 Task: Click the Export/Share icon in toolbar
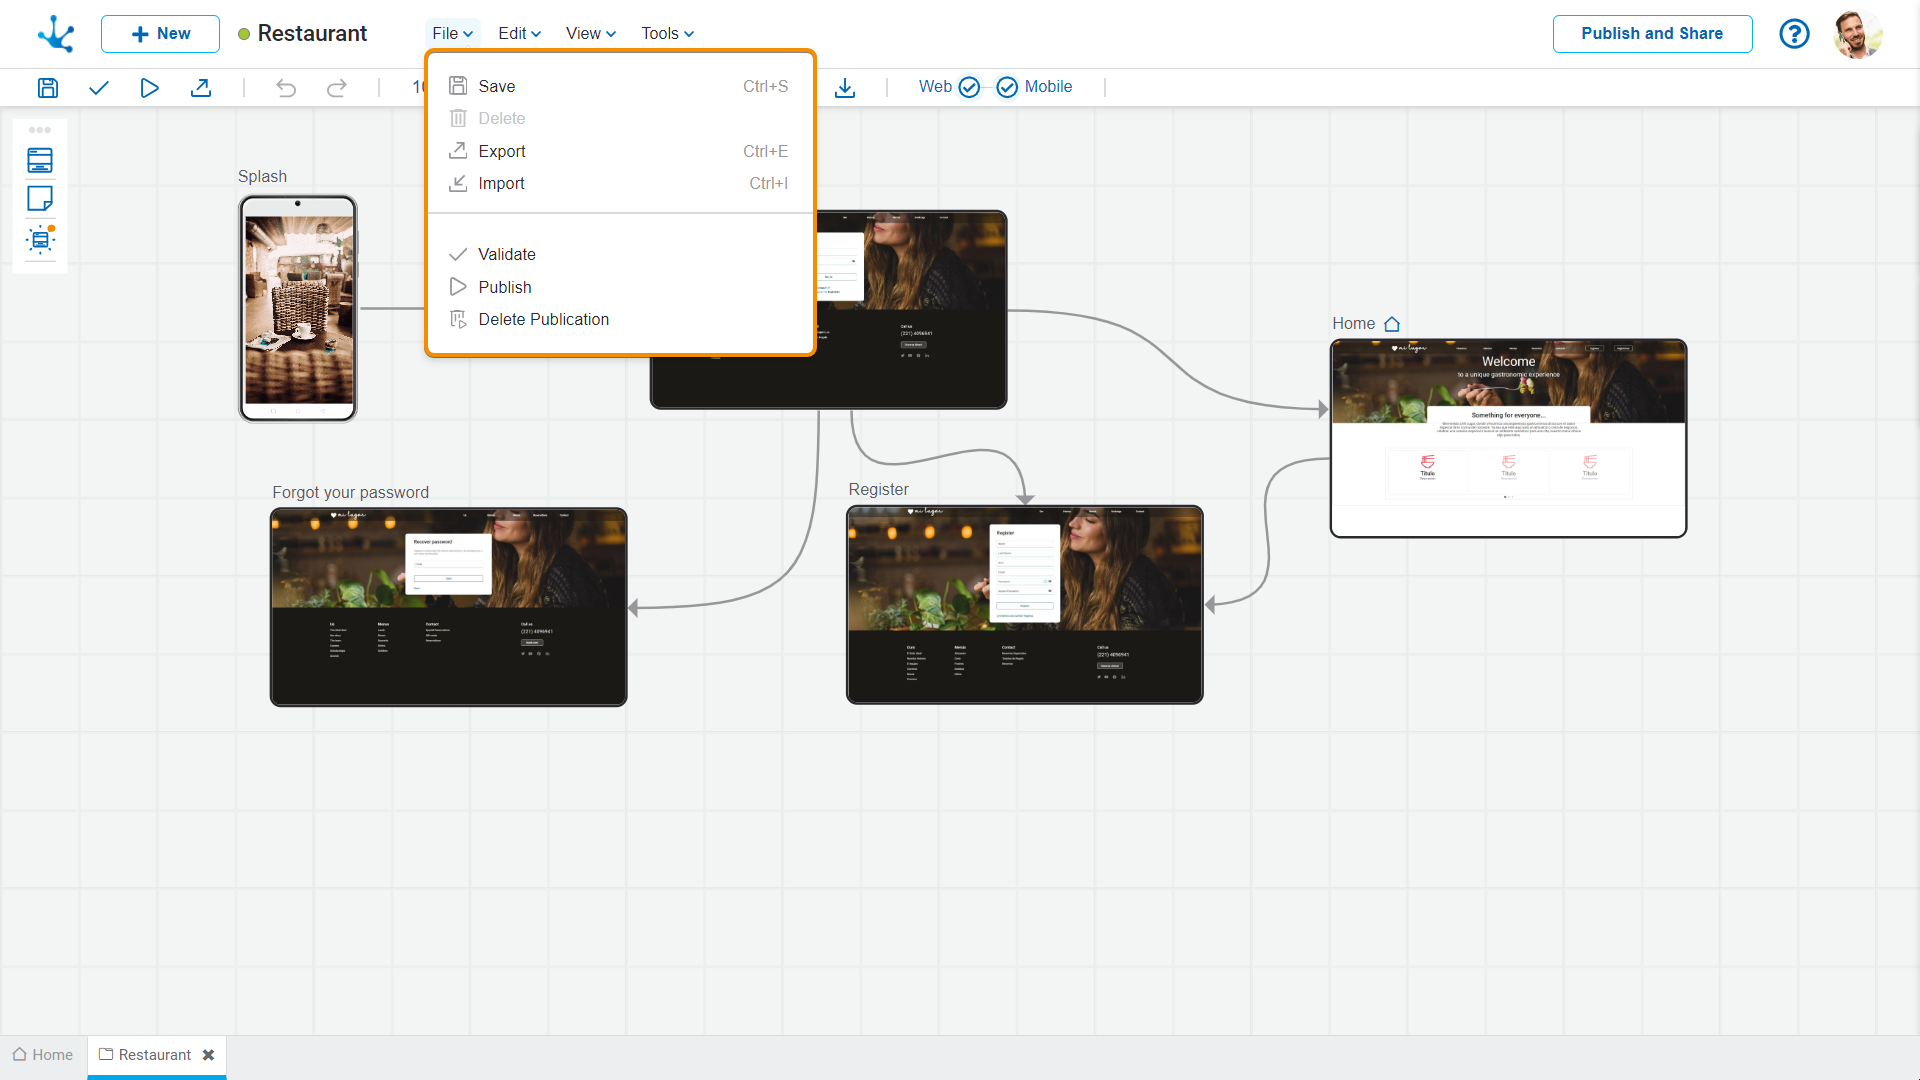click(202, 87)
